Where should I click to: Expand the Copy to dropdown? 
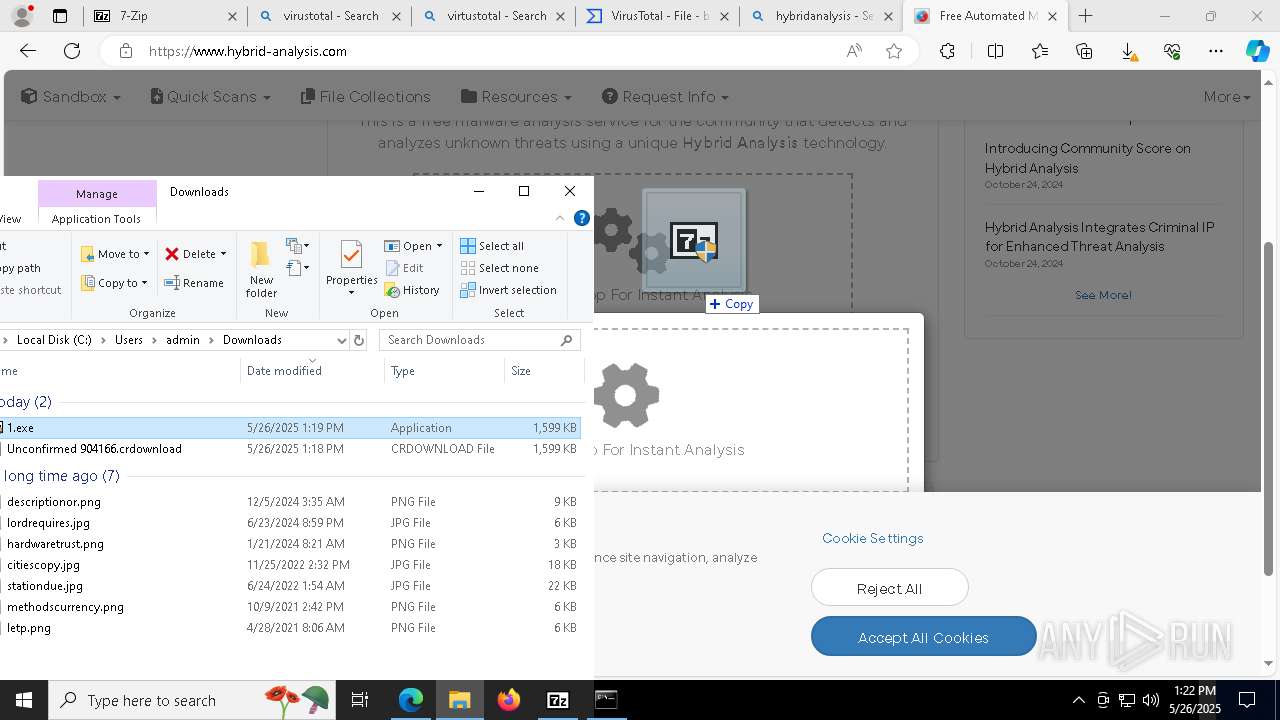144,283
